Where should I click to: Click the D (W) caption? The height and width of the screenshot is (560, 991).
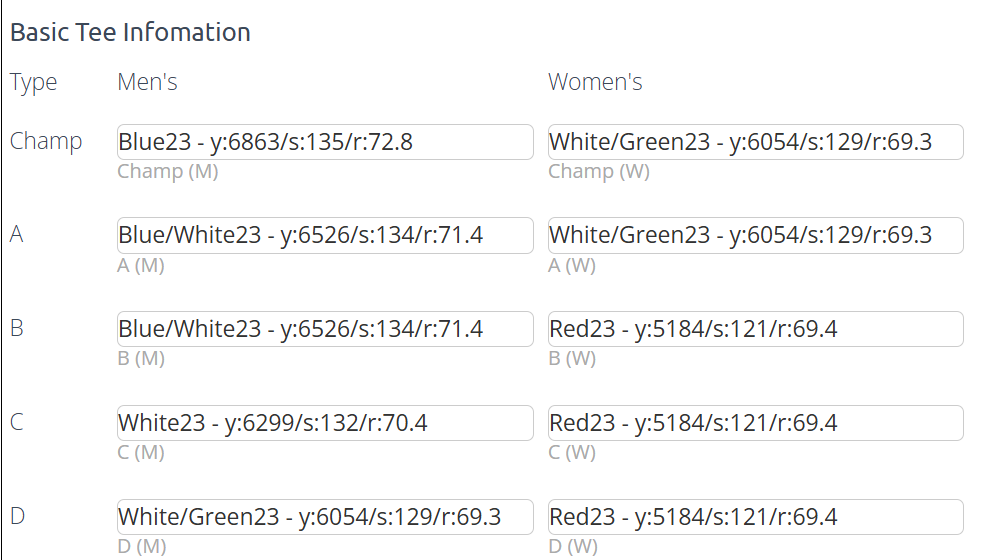pos(573,546)
